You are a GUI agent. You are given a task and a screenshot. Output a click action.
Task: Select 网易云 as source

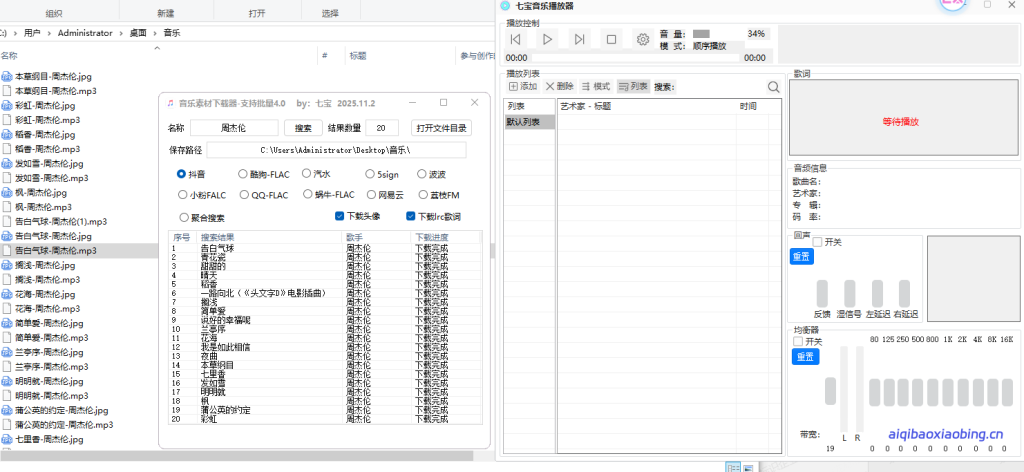pos(371,195)
